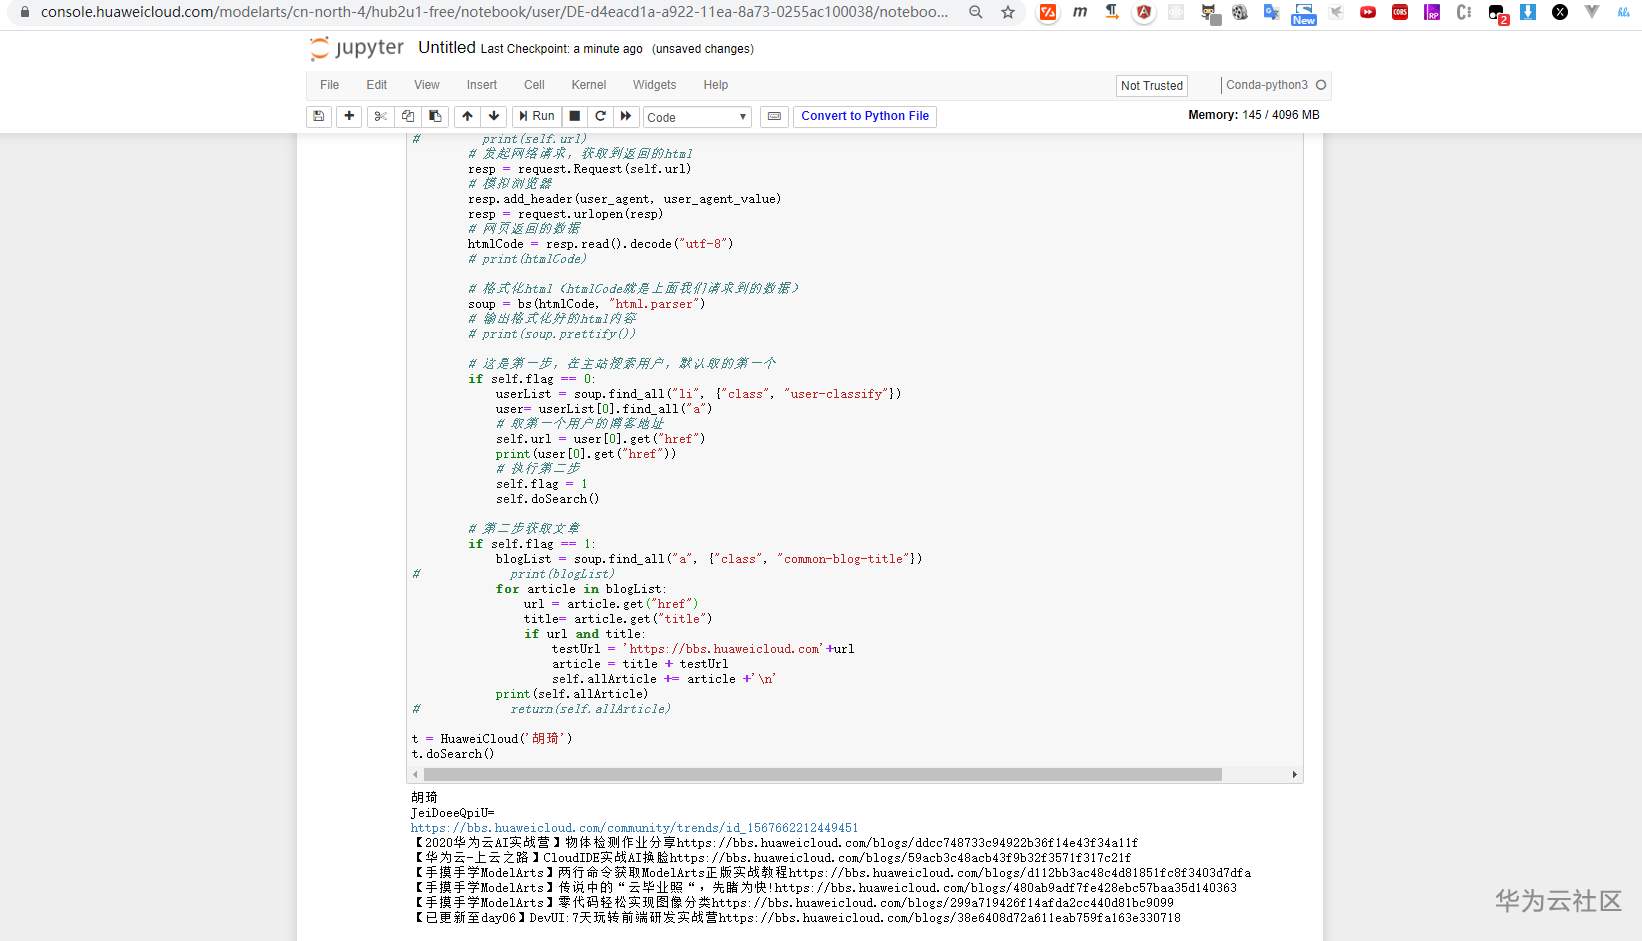Click the right arrow of the cell scrollbar
1642x941 pixels.
pyautogui.click(x=1295, y=775)
